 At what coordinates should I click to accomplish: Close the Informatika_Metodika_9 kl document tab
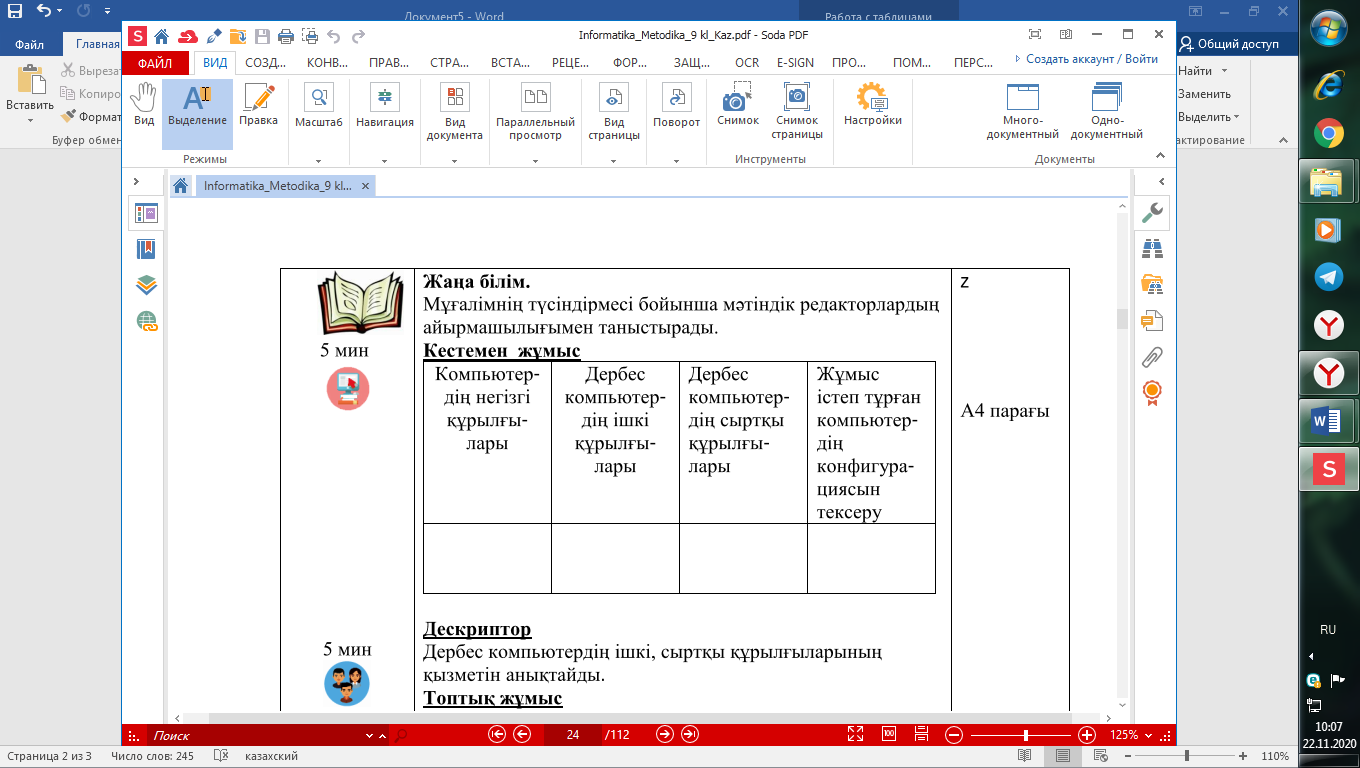[x=366, y=186]
